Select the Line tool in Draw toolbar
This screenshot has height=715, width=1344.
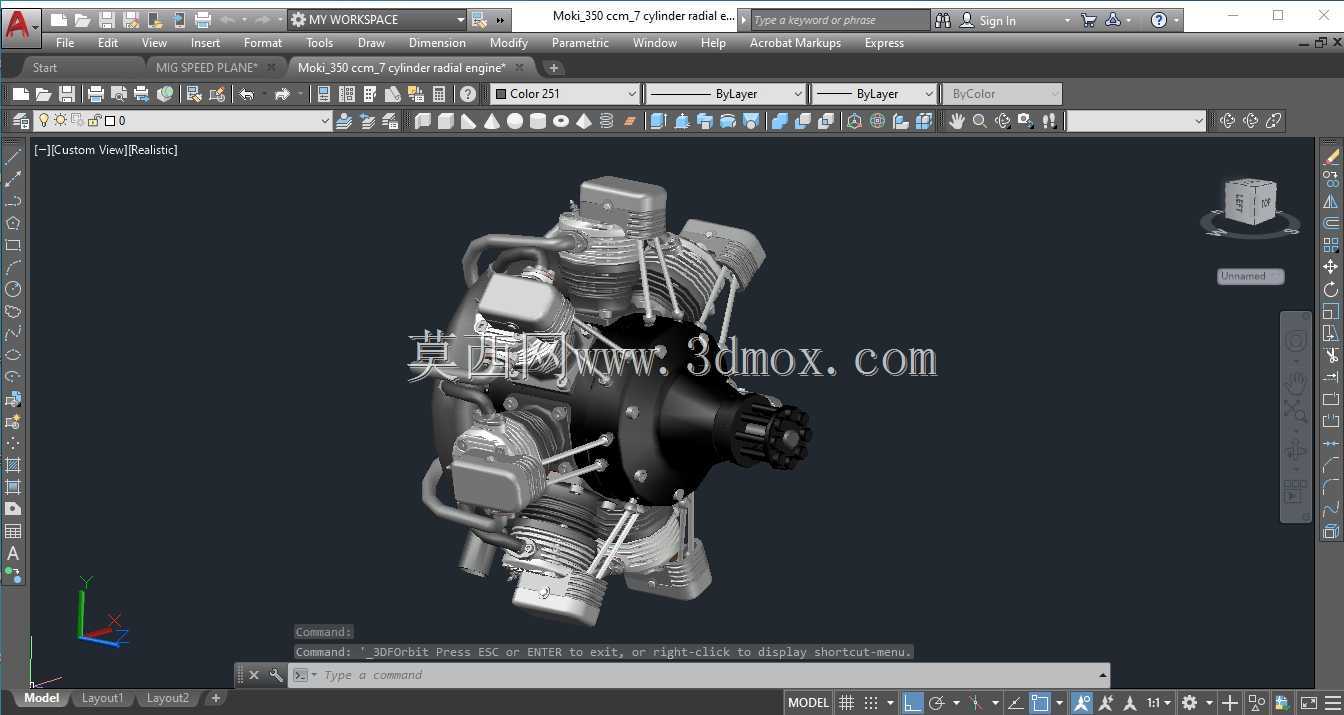click(13, 157)
